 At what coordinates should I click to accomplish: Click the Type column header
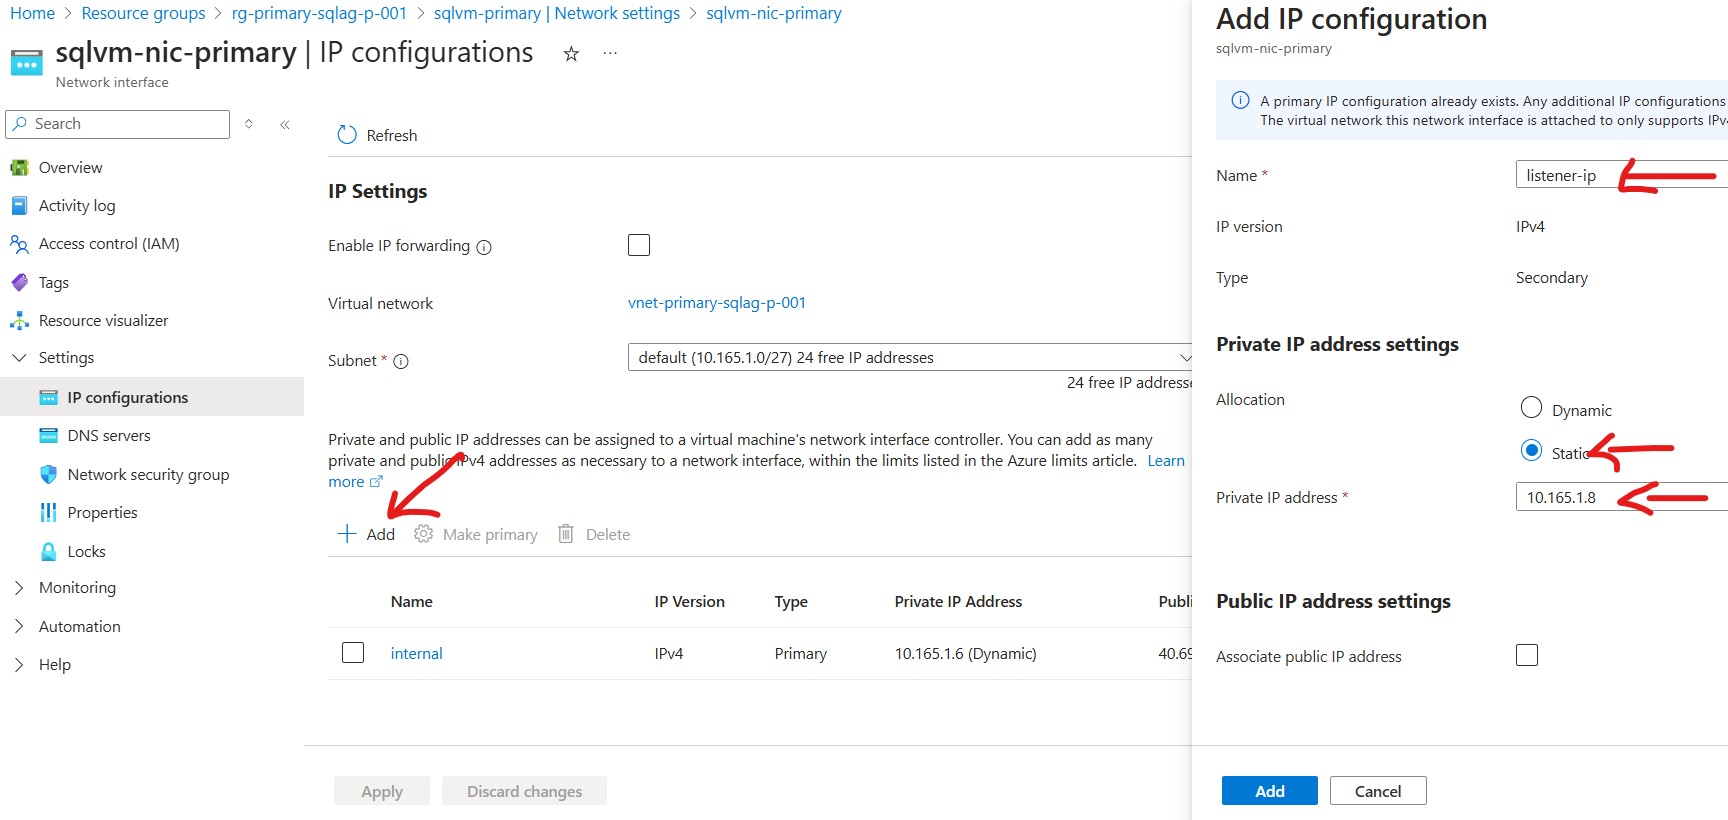coord(791,602)
